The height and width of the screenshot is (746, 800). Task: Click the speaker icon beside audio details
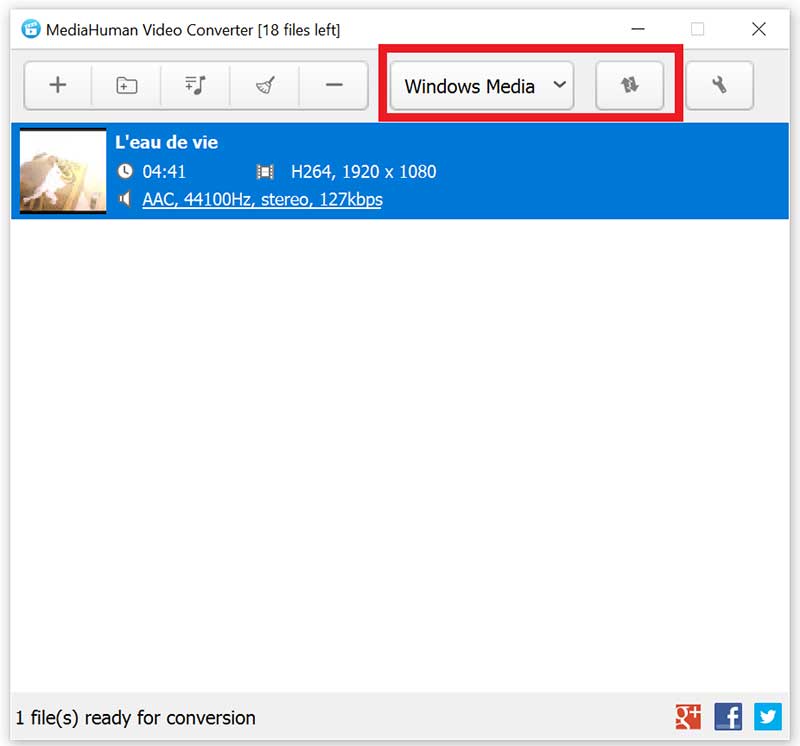(x=126, y=199)
